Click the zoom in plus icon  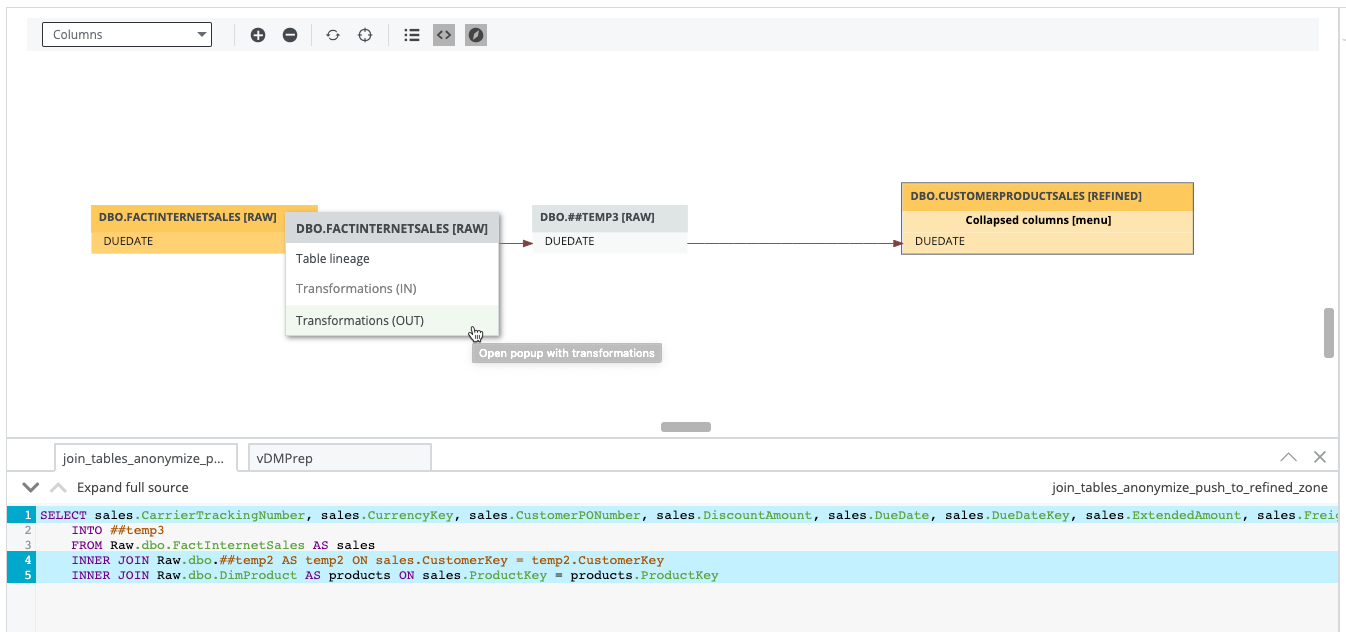[x=258, y=35]
